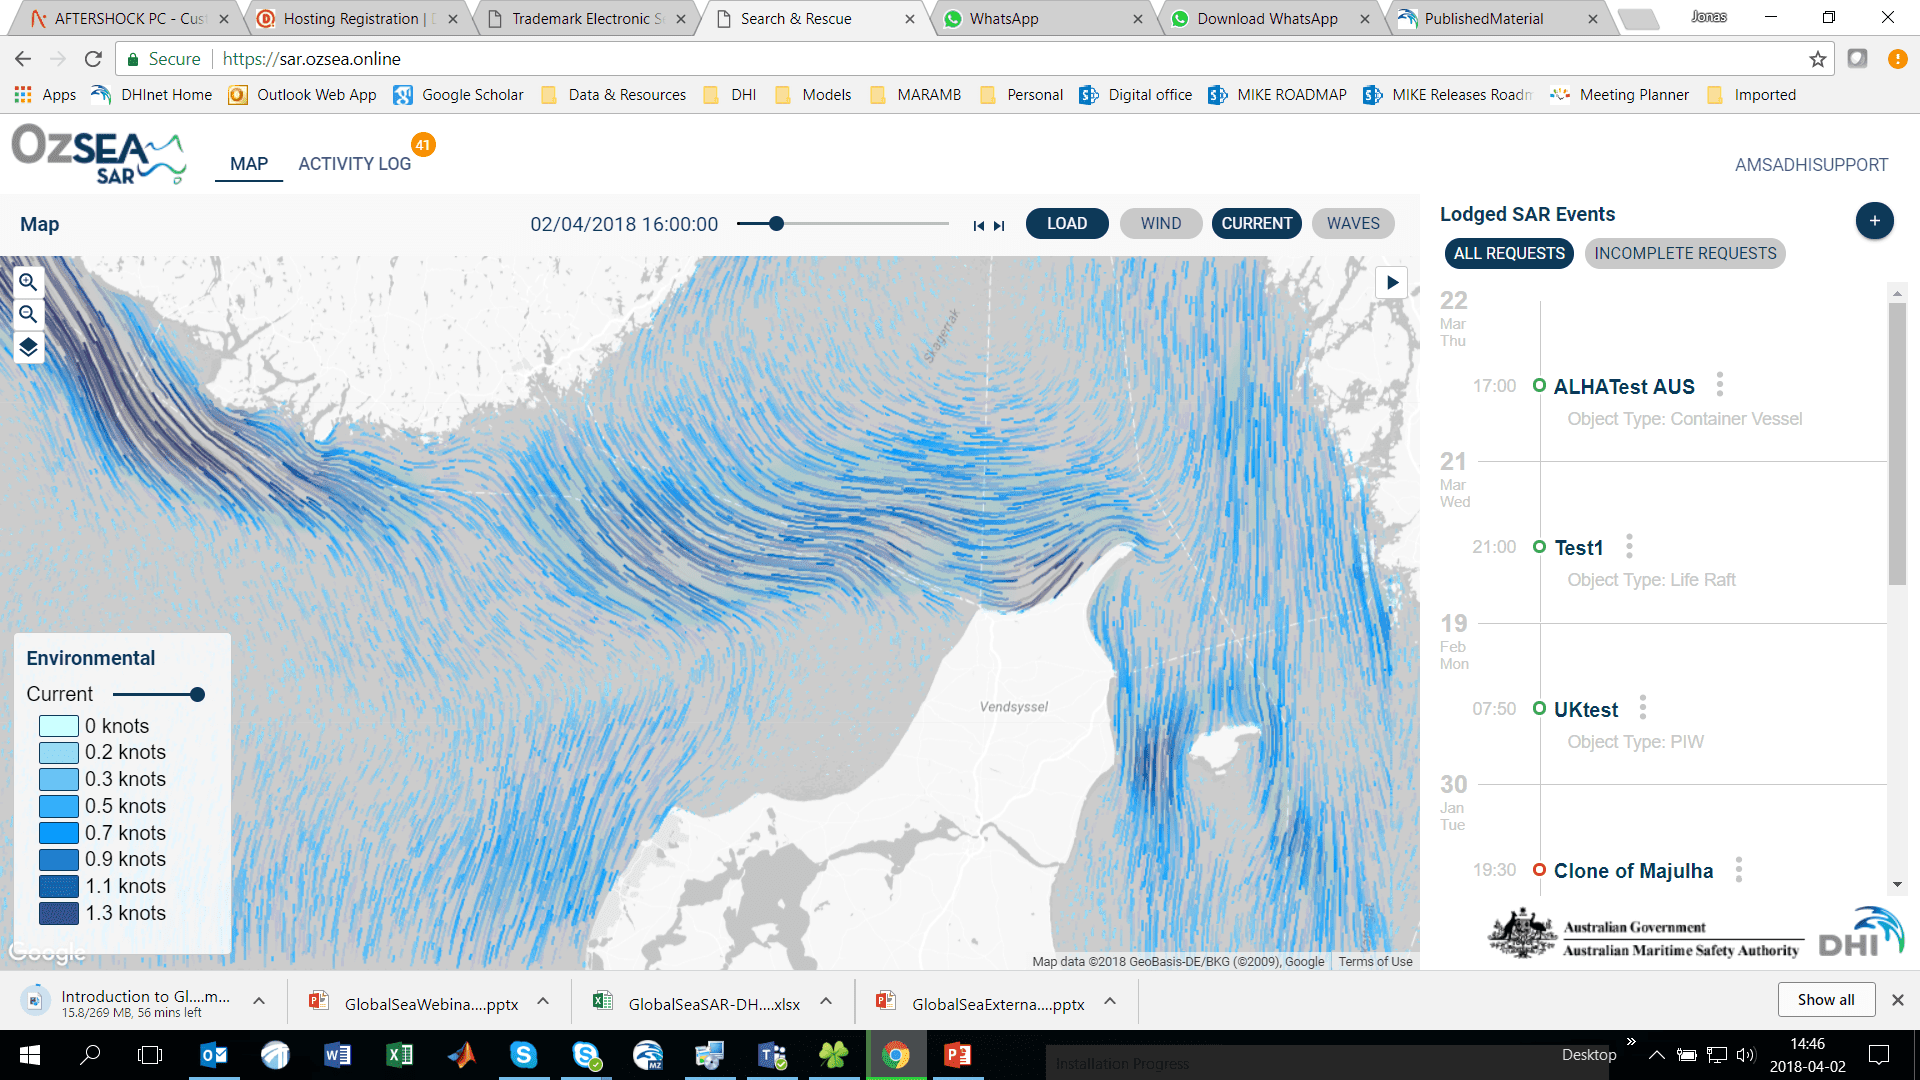Viewport: 1920px width, 1080px height.
Task: Bookmark this page with the star icon
Action: point(1817,59)
